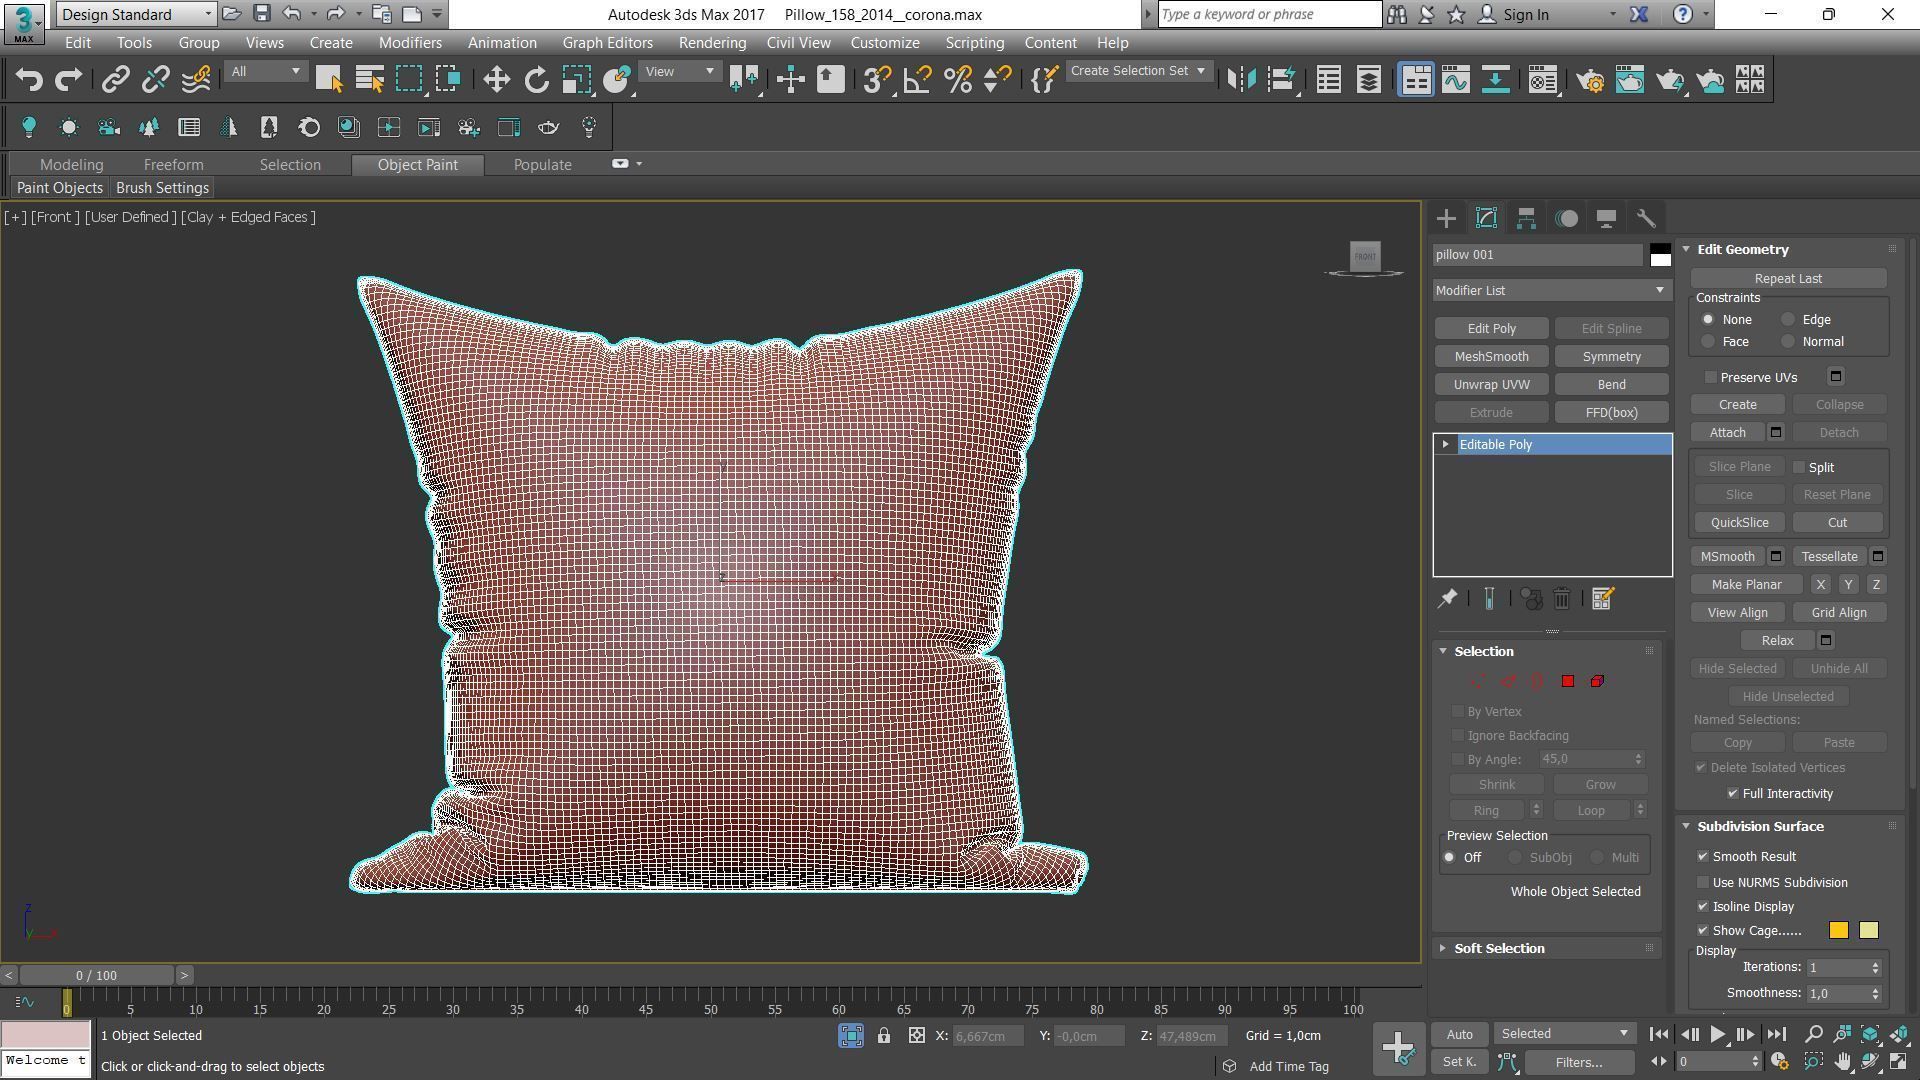Uncheck the Smooth Result checkbox

tap(1703, 857)
